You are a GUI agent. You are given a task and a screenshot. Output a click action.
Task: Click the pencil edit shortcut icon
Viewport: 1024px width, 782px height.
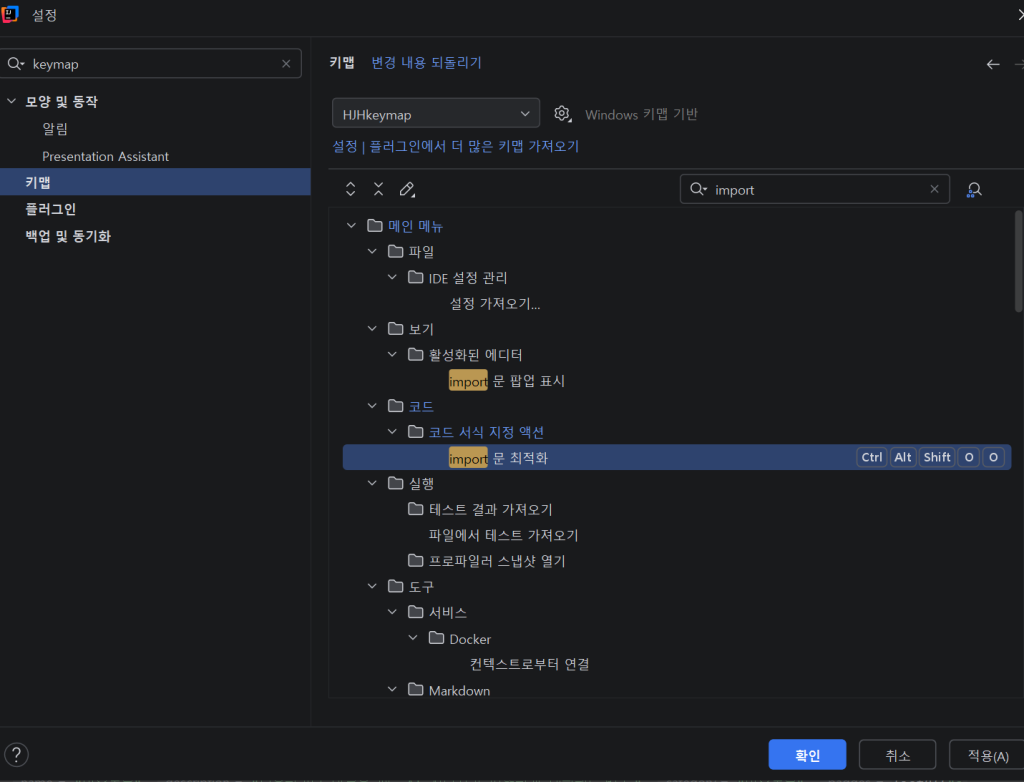tap(407, 189)
